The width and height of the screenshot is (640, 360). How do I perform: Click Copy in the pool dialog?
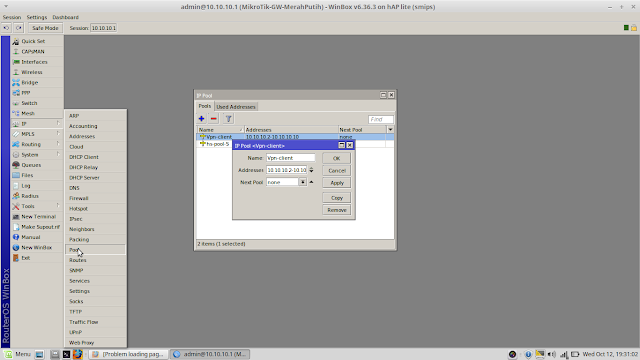coord(336,198)
